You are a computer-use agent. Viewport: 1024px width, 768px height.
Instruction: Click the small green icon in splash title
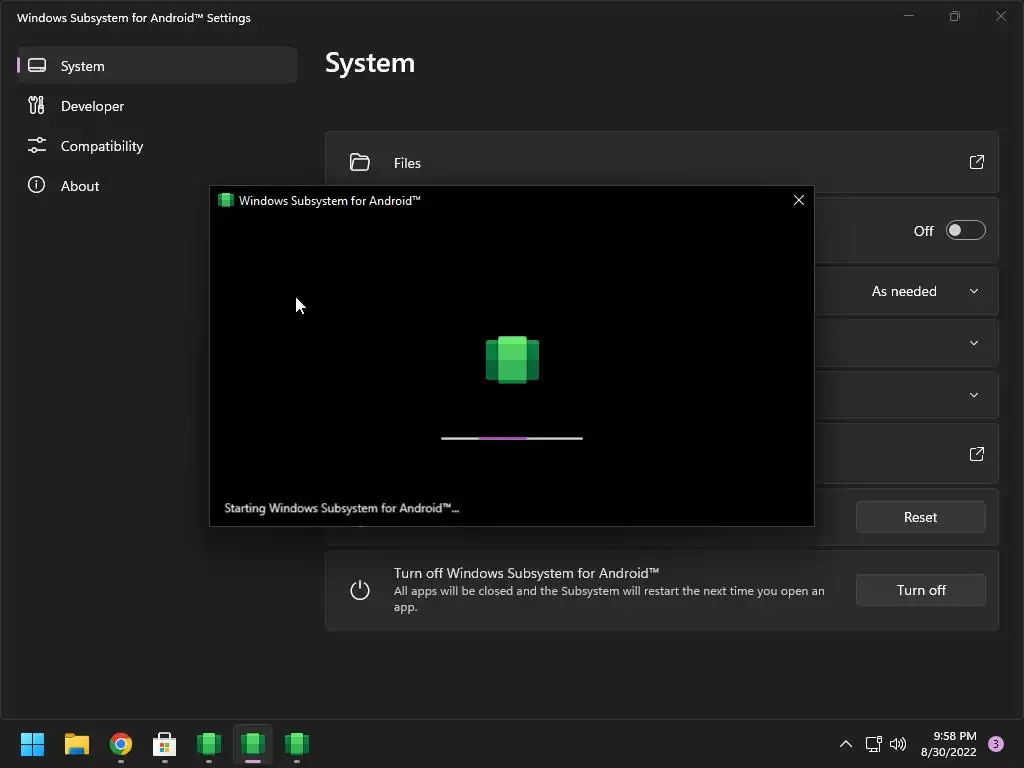(x=225, y=200)
